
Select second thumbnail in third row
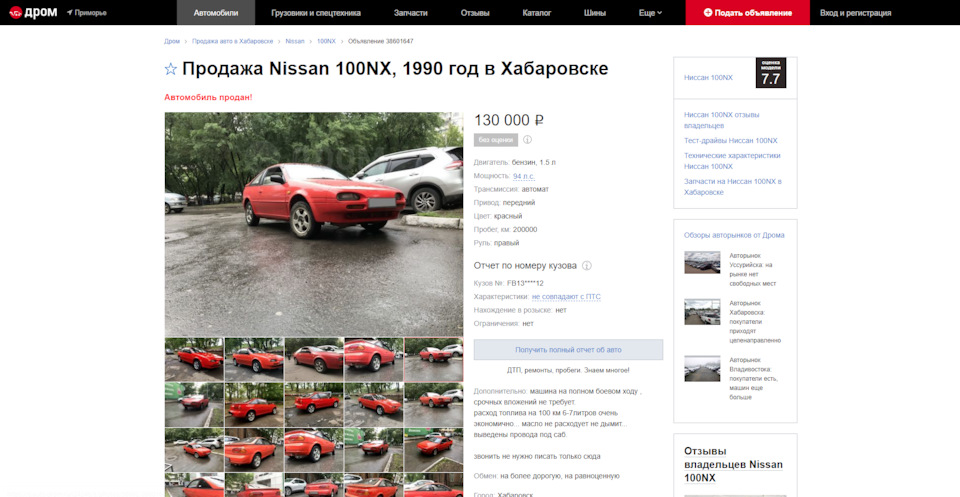(254, 450)
